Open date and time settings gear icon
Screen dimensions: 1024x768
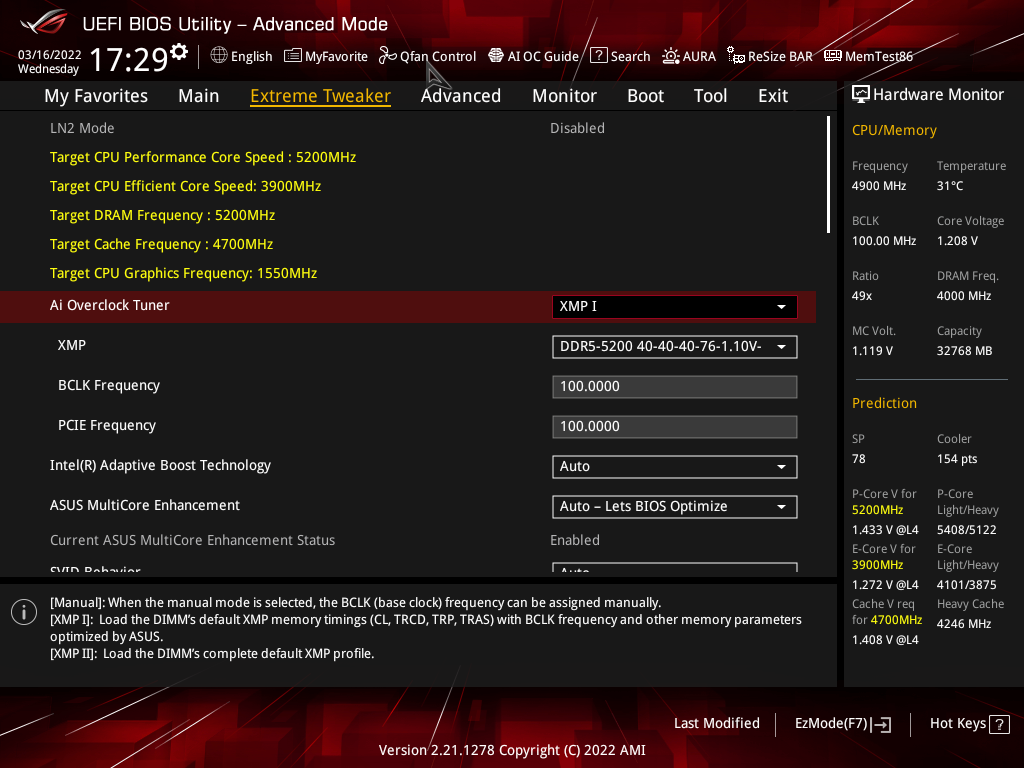[x=179, y=52]
